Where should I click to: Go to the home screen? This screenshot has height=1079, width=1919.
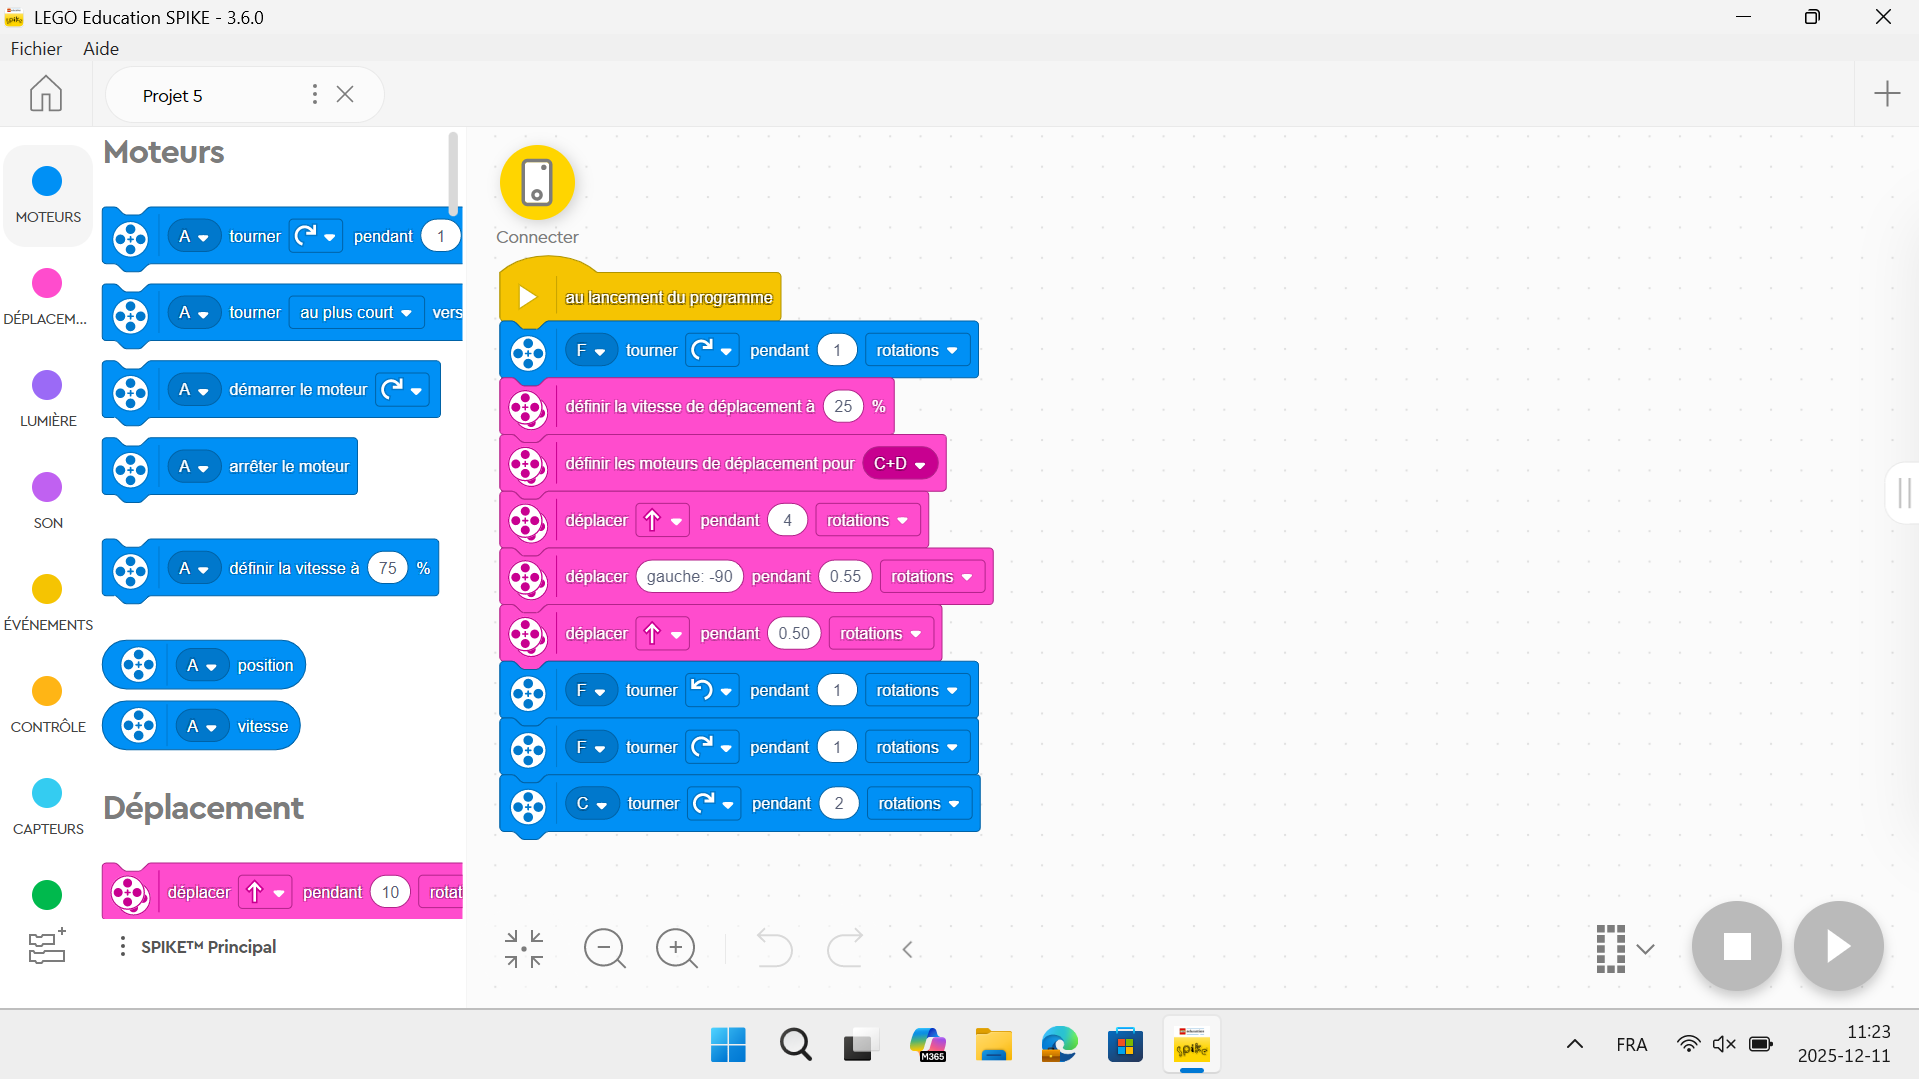pos(45,94)
